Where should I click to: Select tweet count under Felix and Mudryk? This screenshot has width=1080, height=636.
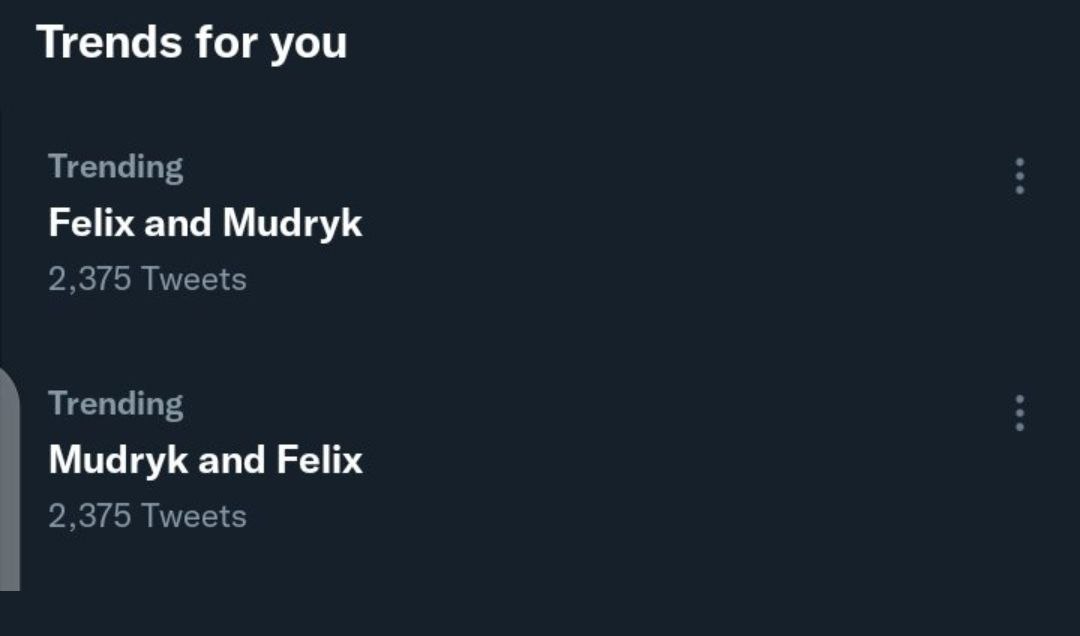147,279
